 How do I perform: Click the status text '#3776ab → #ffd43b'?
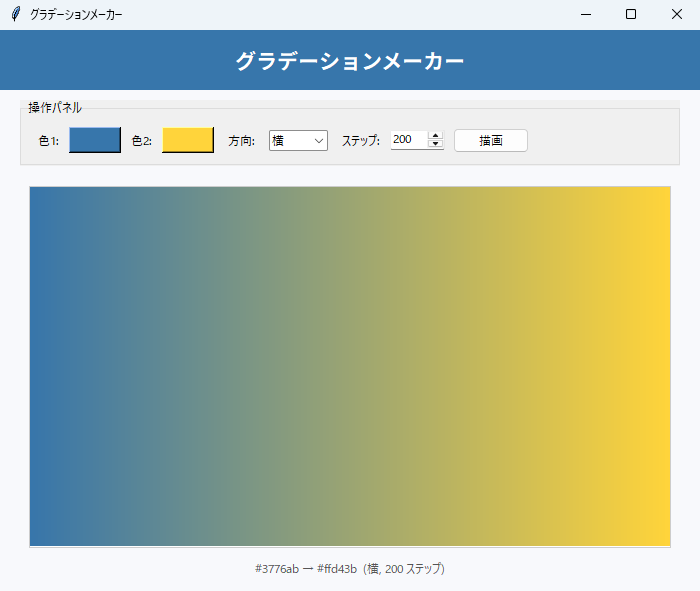click(x=306, y=569)
